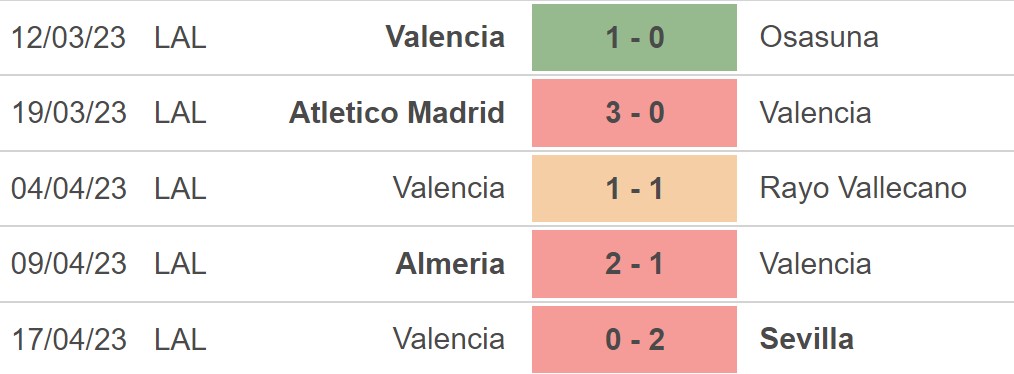The width and height of the screenshot is (1014, 374).
Task: Click Valencia in the Sevilla match row
Action: coord(448,339)
